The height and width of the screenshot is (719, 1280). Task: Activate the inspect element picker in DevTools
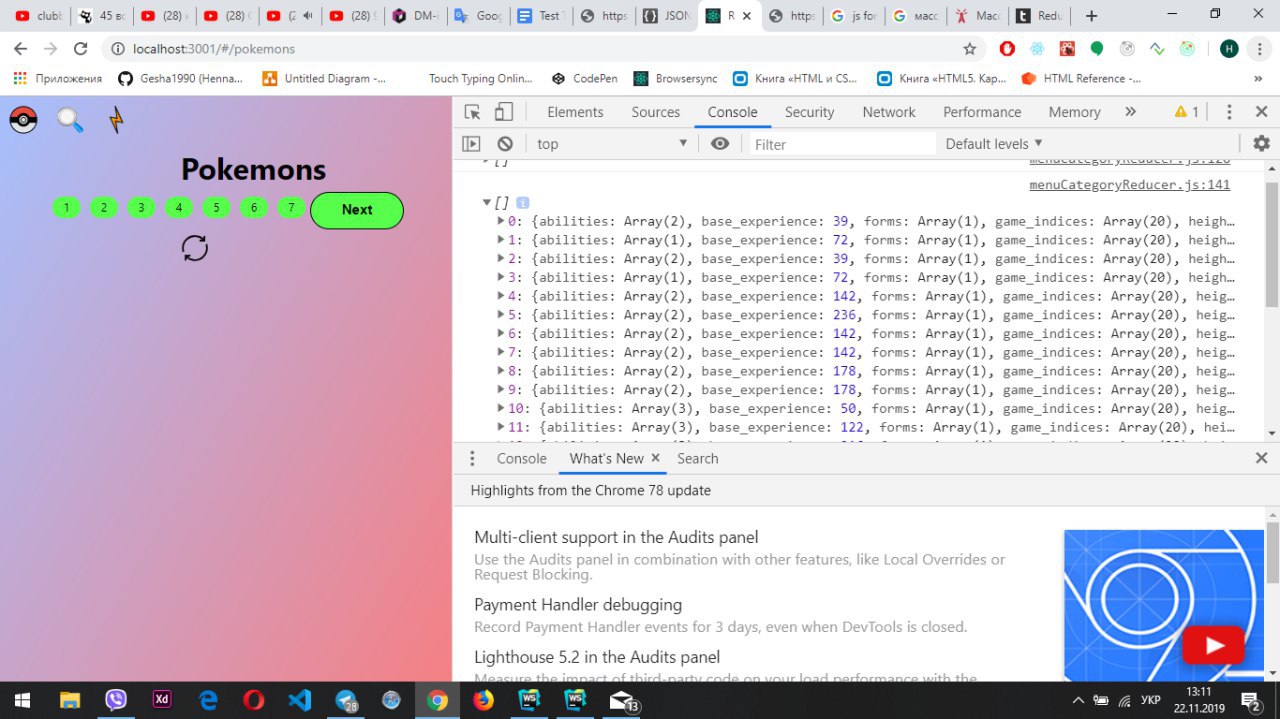[472, 112]
